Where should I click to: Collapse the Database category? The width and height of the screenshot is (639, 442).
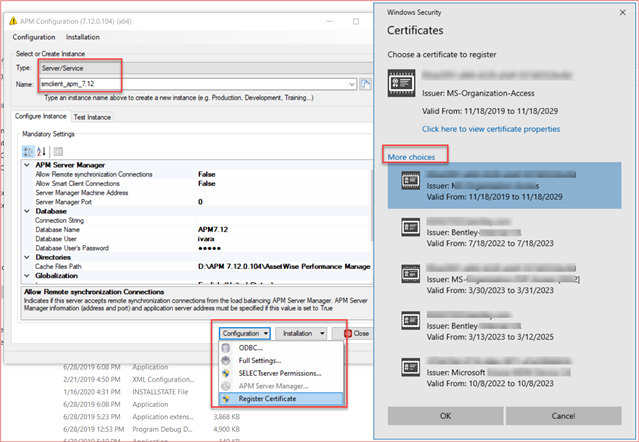coord(27,211)
